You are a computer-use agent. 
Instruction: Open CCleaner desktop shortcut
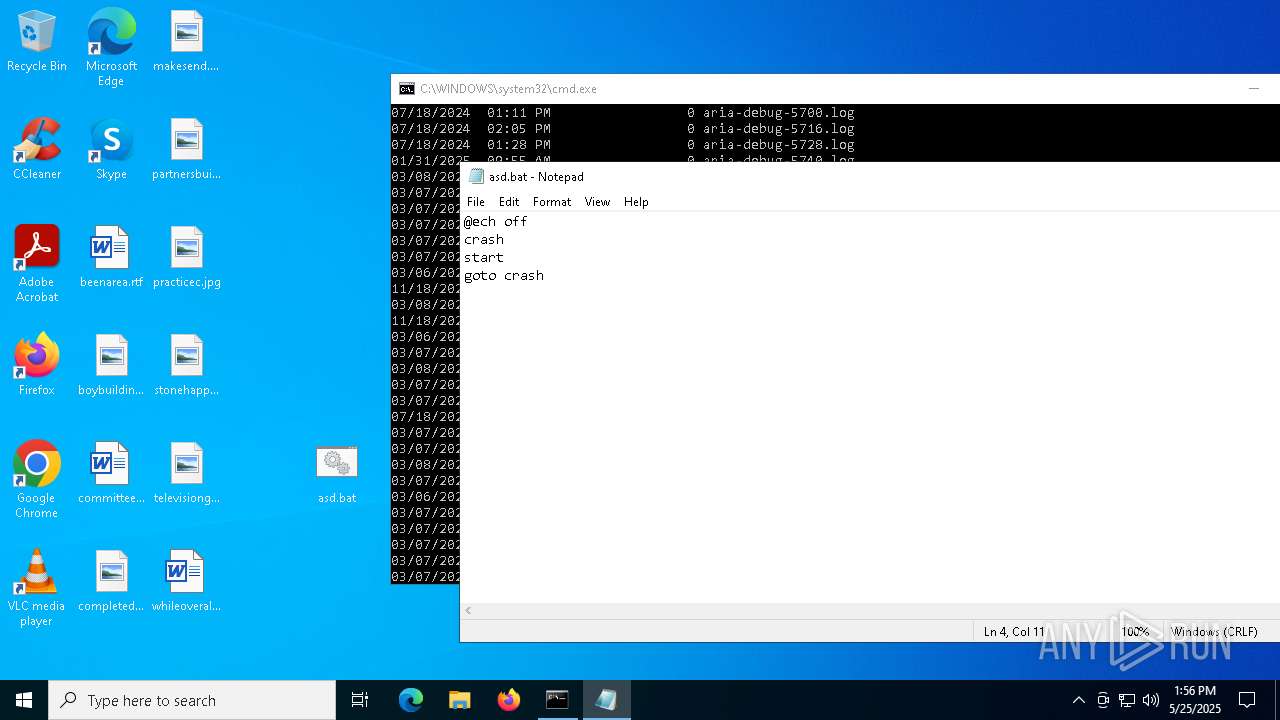[x=37, y=149]
